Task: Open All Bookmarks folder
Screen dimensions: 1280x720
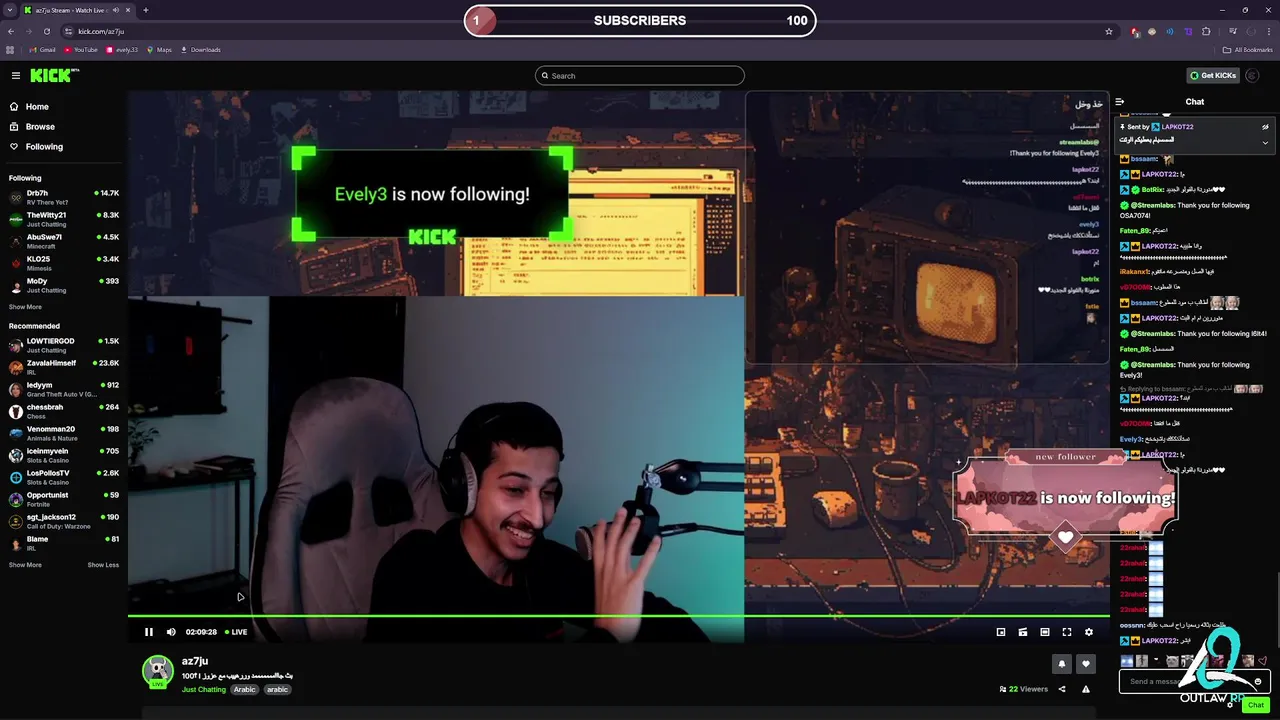Action: coord(1247,50)
